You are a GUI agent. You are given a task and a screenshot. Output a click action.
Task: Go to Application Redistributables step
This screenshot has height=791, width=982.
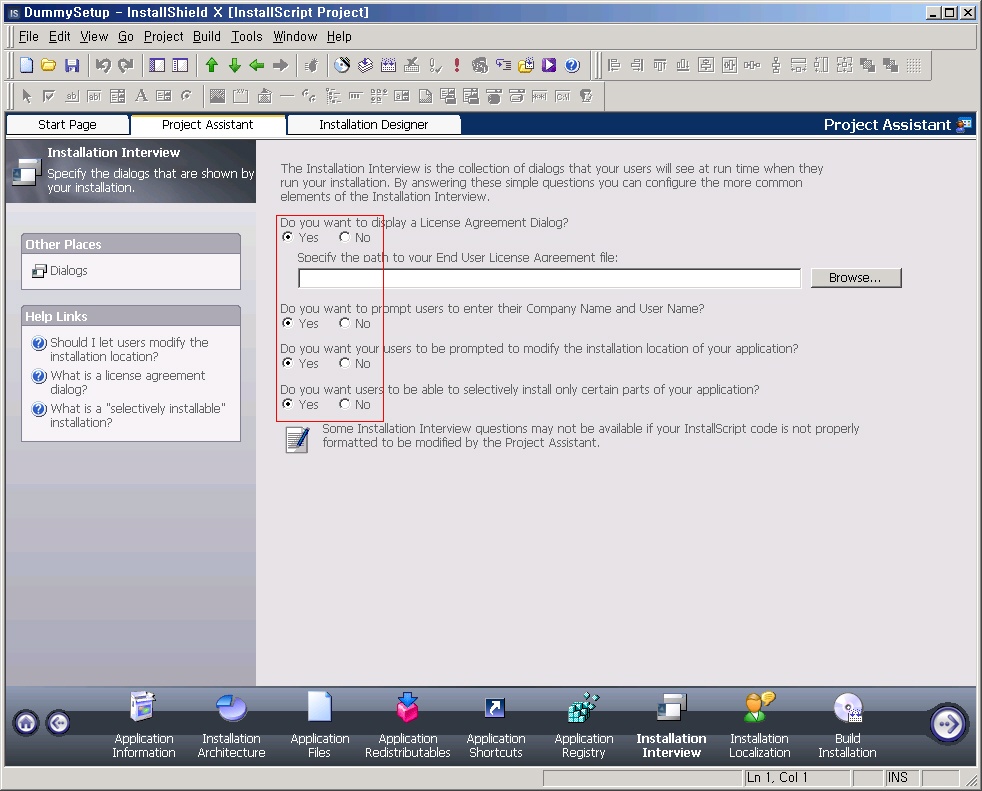click(x=408, y=725)
